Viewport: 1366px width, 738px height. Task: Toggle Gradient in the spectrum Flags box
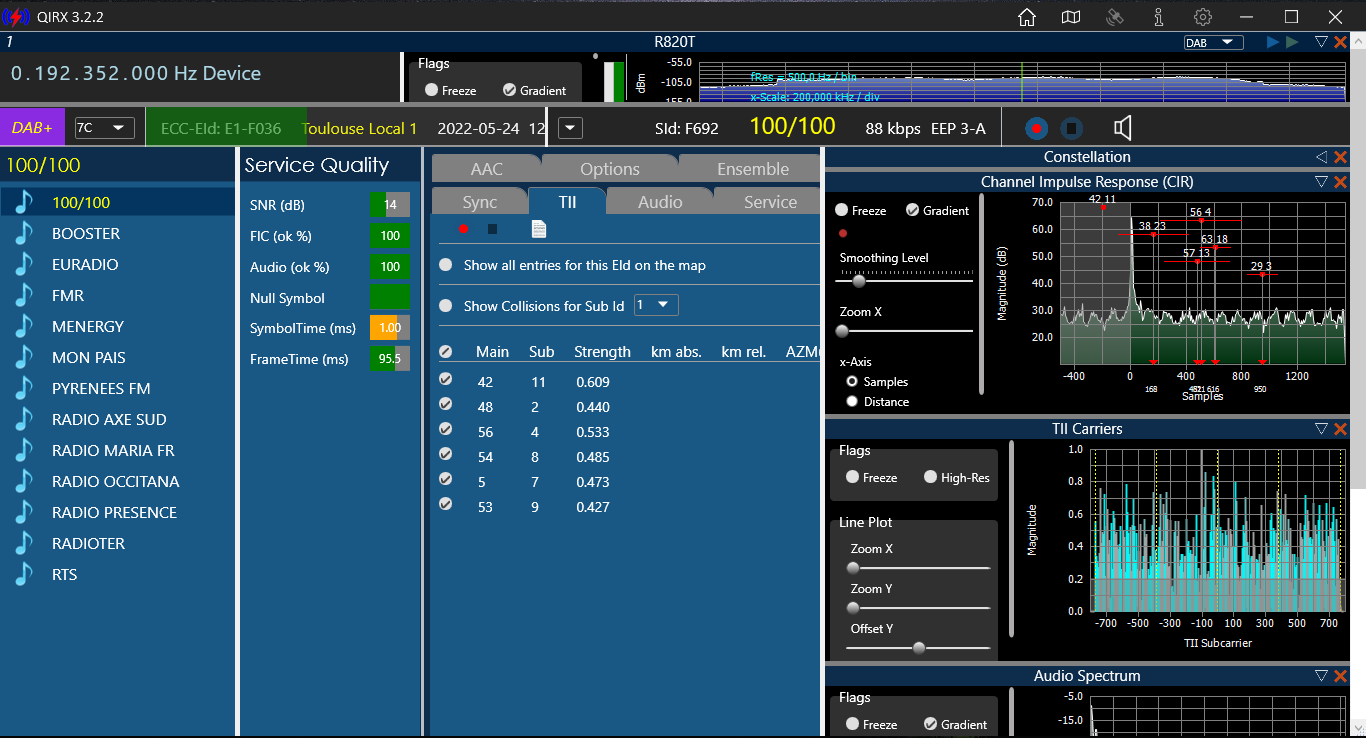509,90
